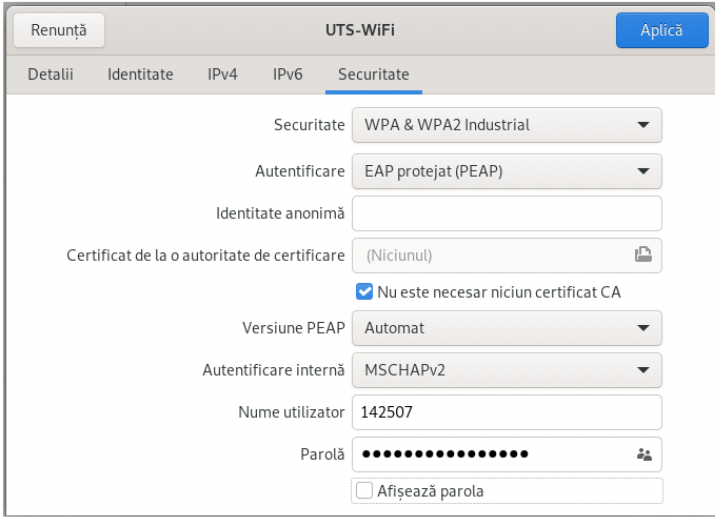Switch to the Detalii tab

50,74
